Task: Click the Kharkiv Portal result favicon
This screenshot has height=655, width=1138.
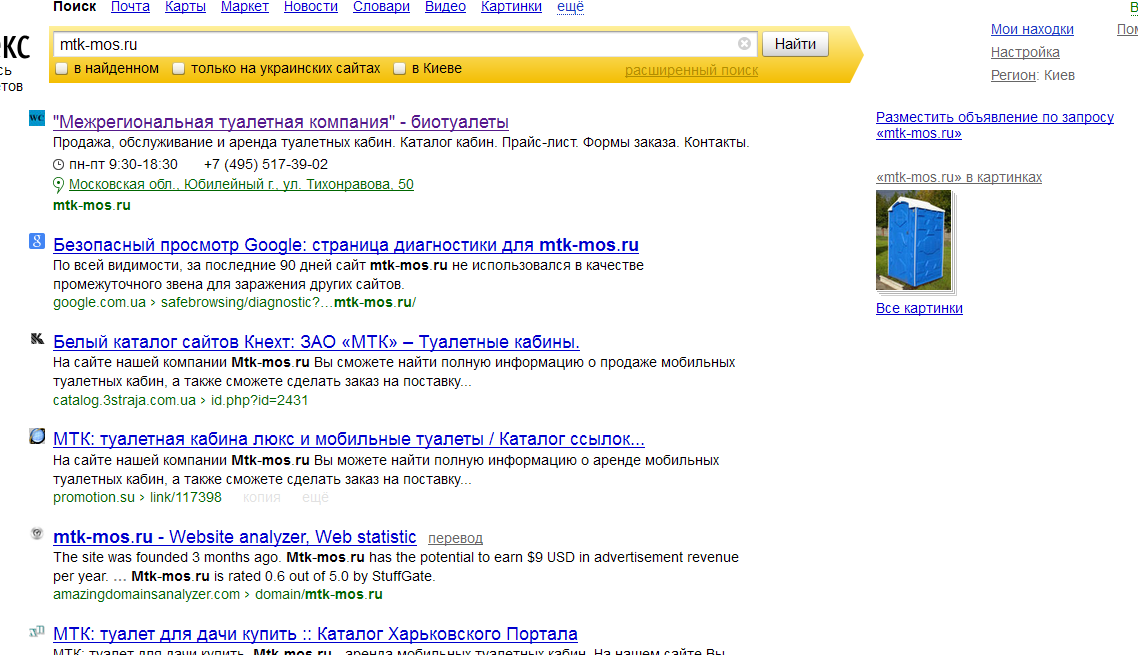Action: [37, 631]
